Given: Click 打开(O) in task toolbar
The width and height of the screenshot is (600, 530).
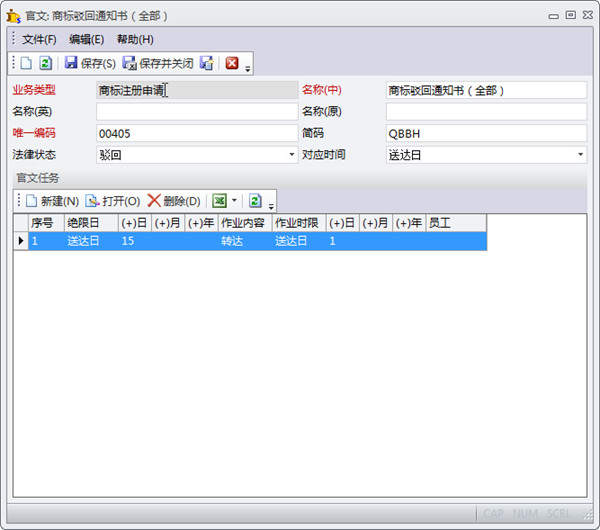Looking at the screenshot, I should [113, 201].
